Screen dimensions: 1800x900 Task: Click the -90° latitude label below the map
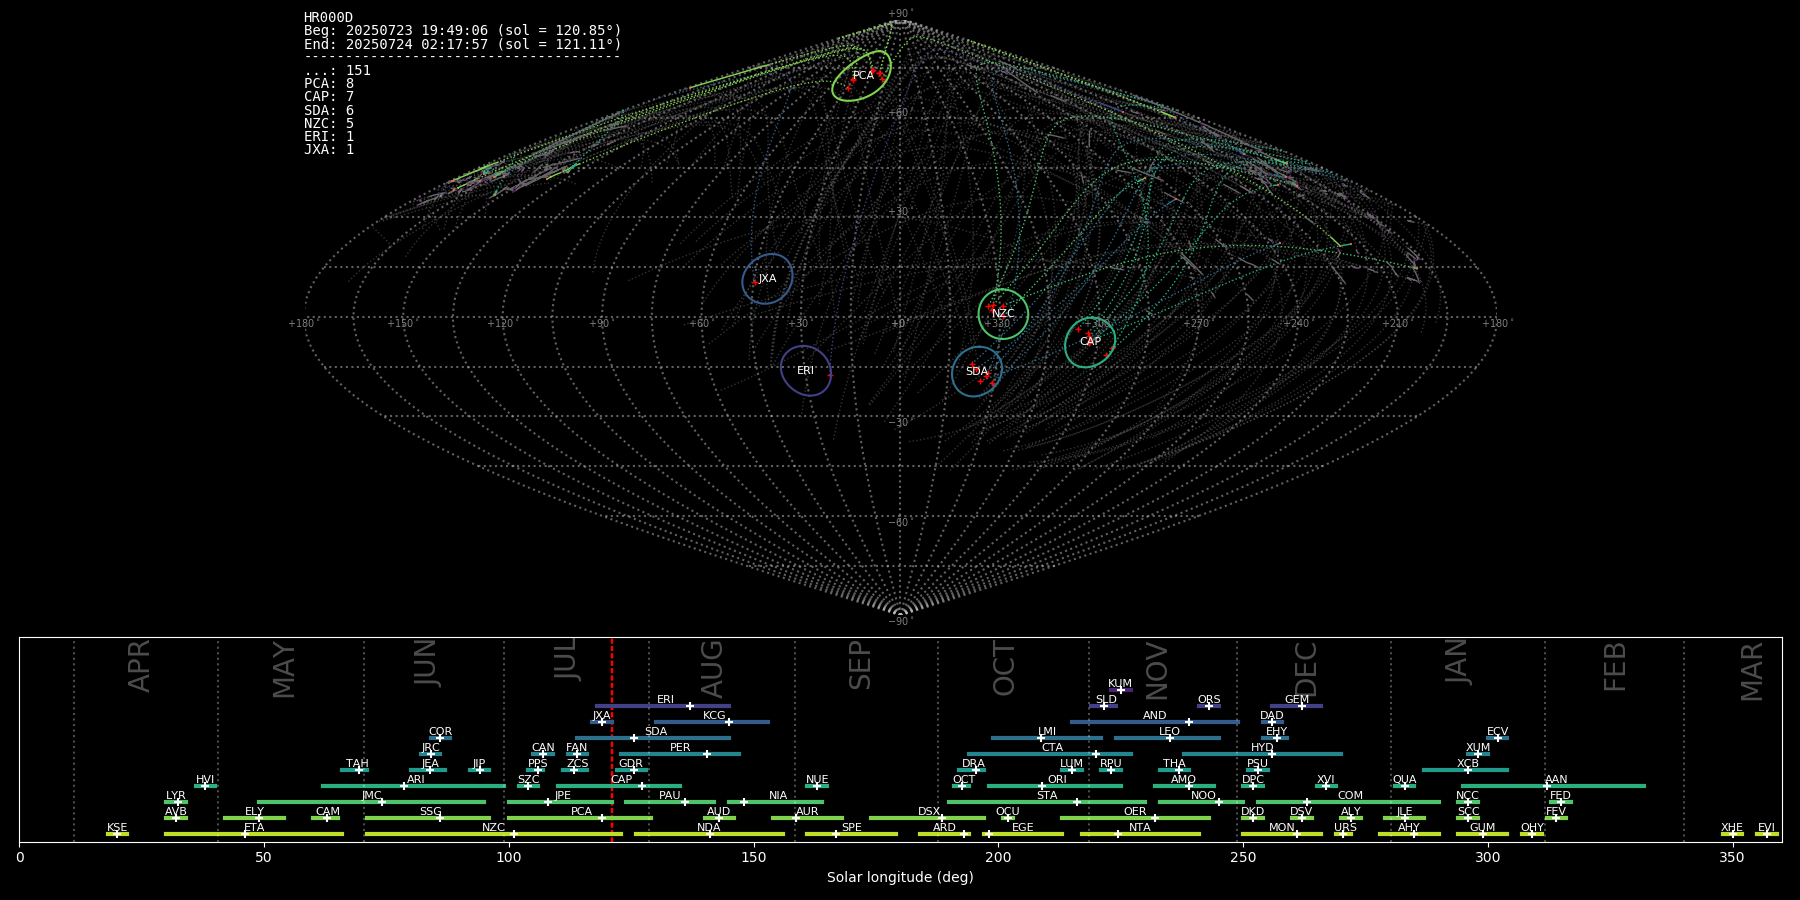900,622
